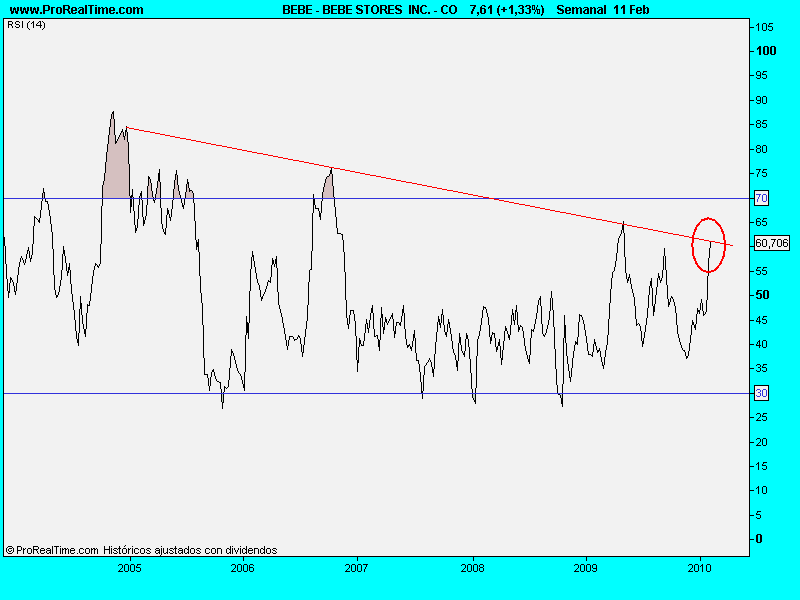Click the Semanal timeframe label
The height and width of the screenshot is (600, 800).
click(x=581, y=9)
